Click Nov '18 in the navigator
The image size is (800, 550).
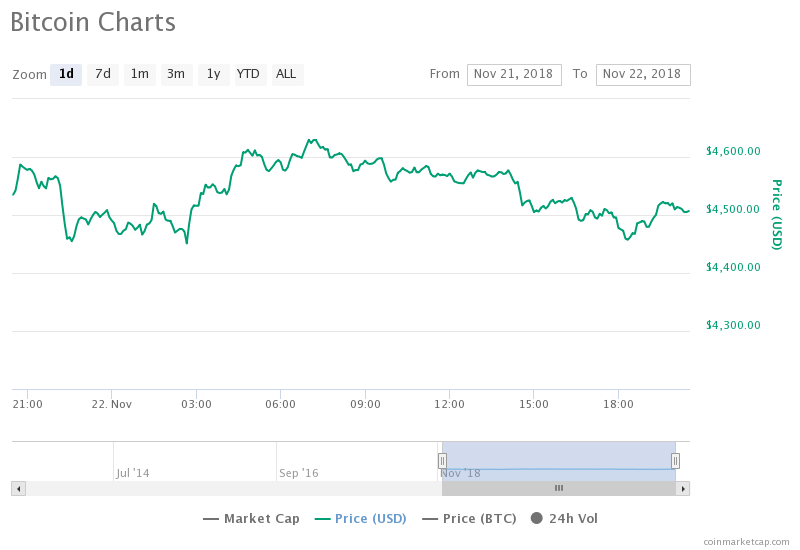(460, 473)
